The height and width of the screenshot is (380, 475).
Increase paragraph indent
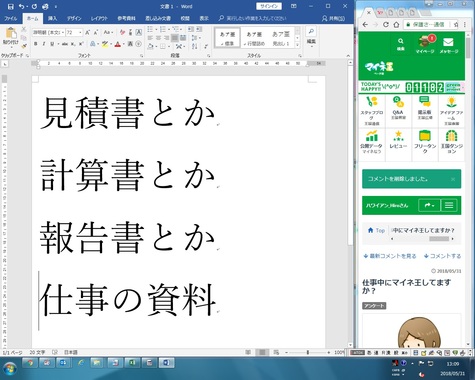(199, 30)
